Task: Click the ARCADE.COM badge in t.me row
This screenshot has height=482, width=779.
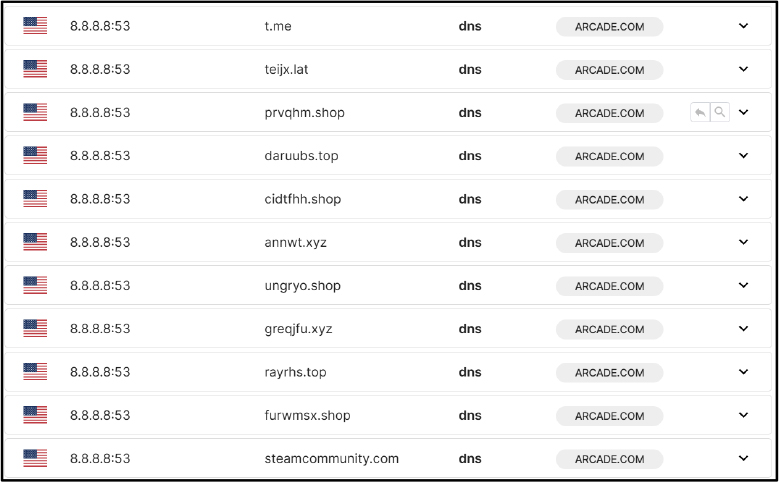Action: point(610,27)
